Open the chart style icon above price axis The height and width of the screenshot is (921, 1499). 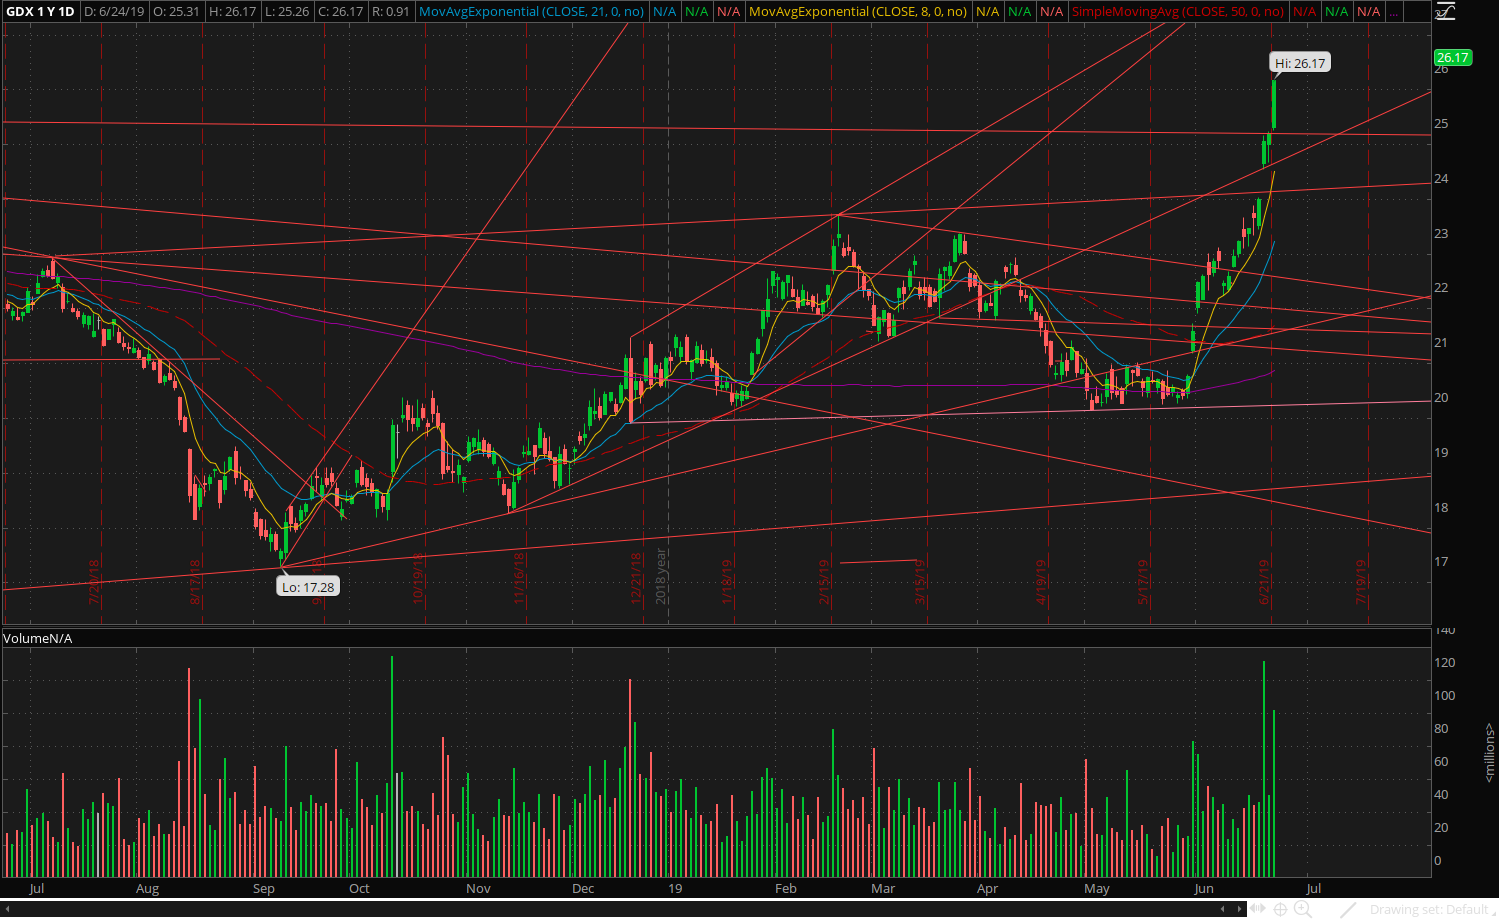click(1444, 11)
